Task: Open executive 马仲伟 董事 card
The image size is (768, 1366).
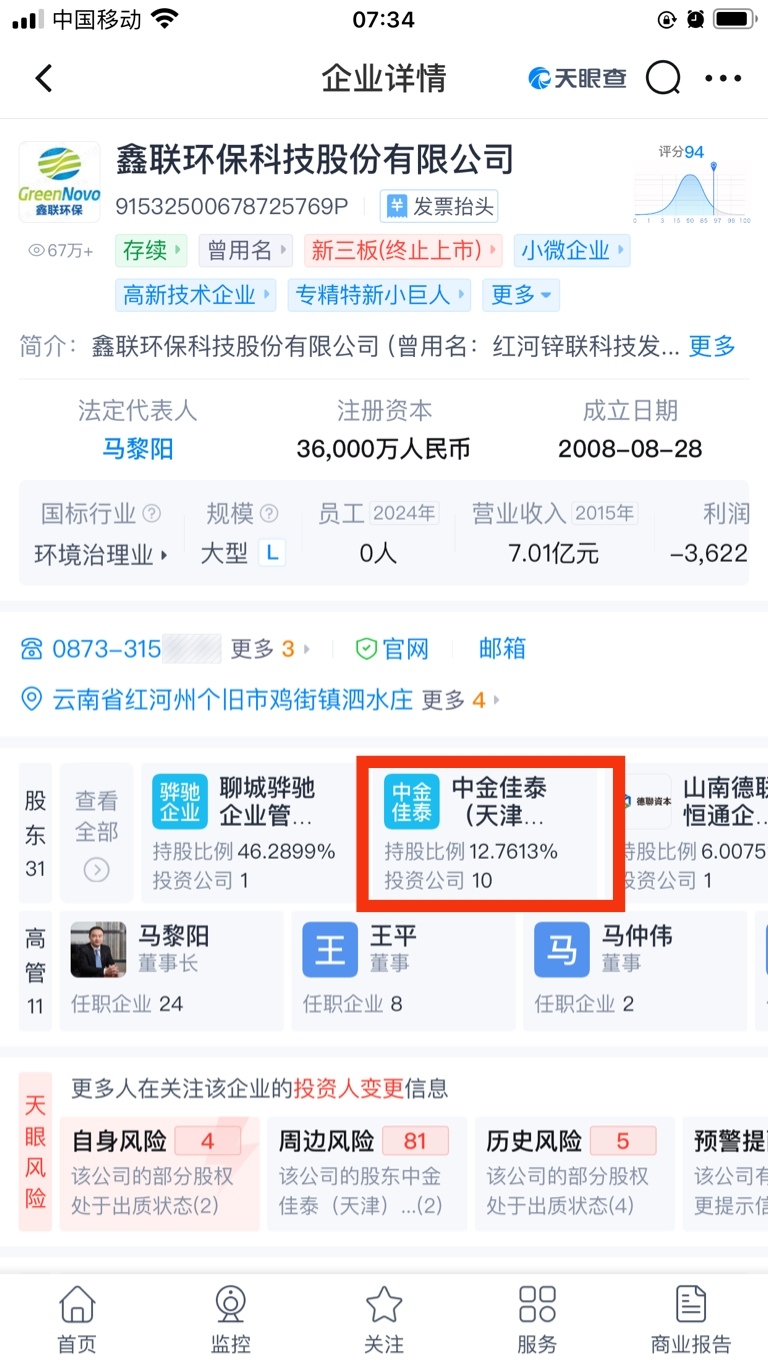Action: [x=634, y=970]
